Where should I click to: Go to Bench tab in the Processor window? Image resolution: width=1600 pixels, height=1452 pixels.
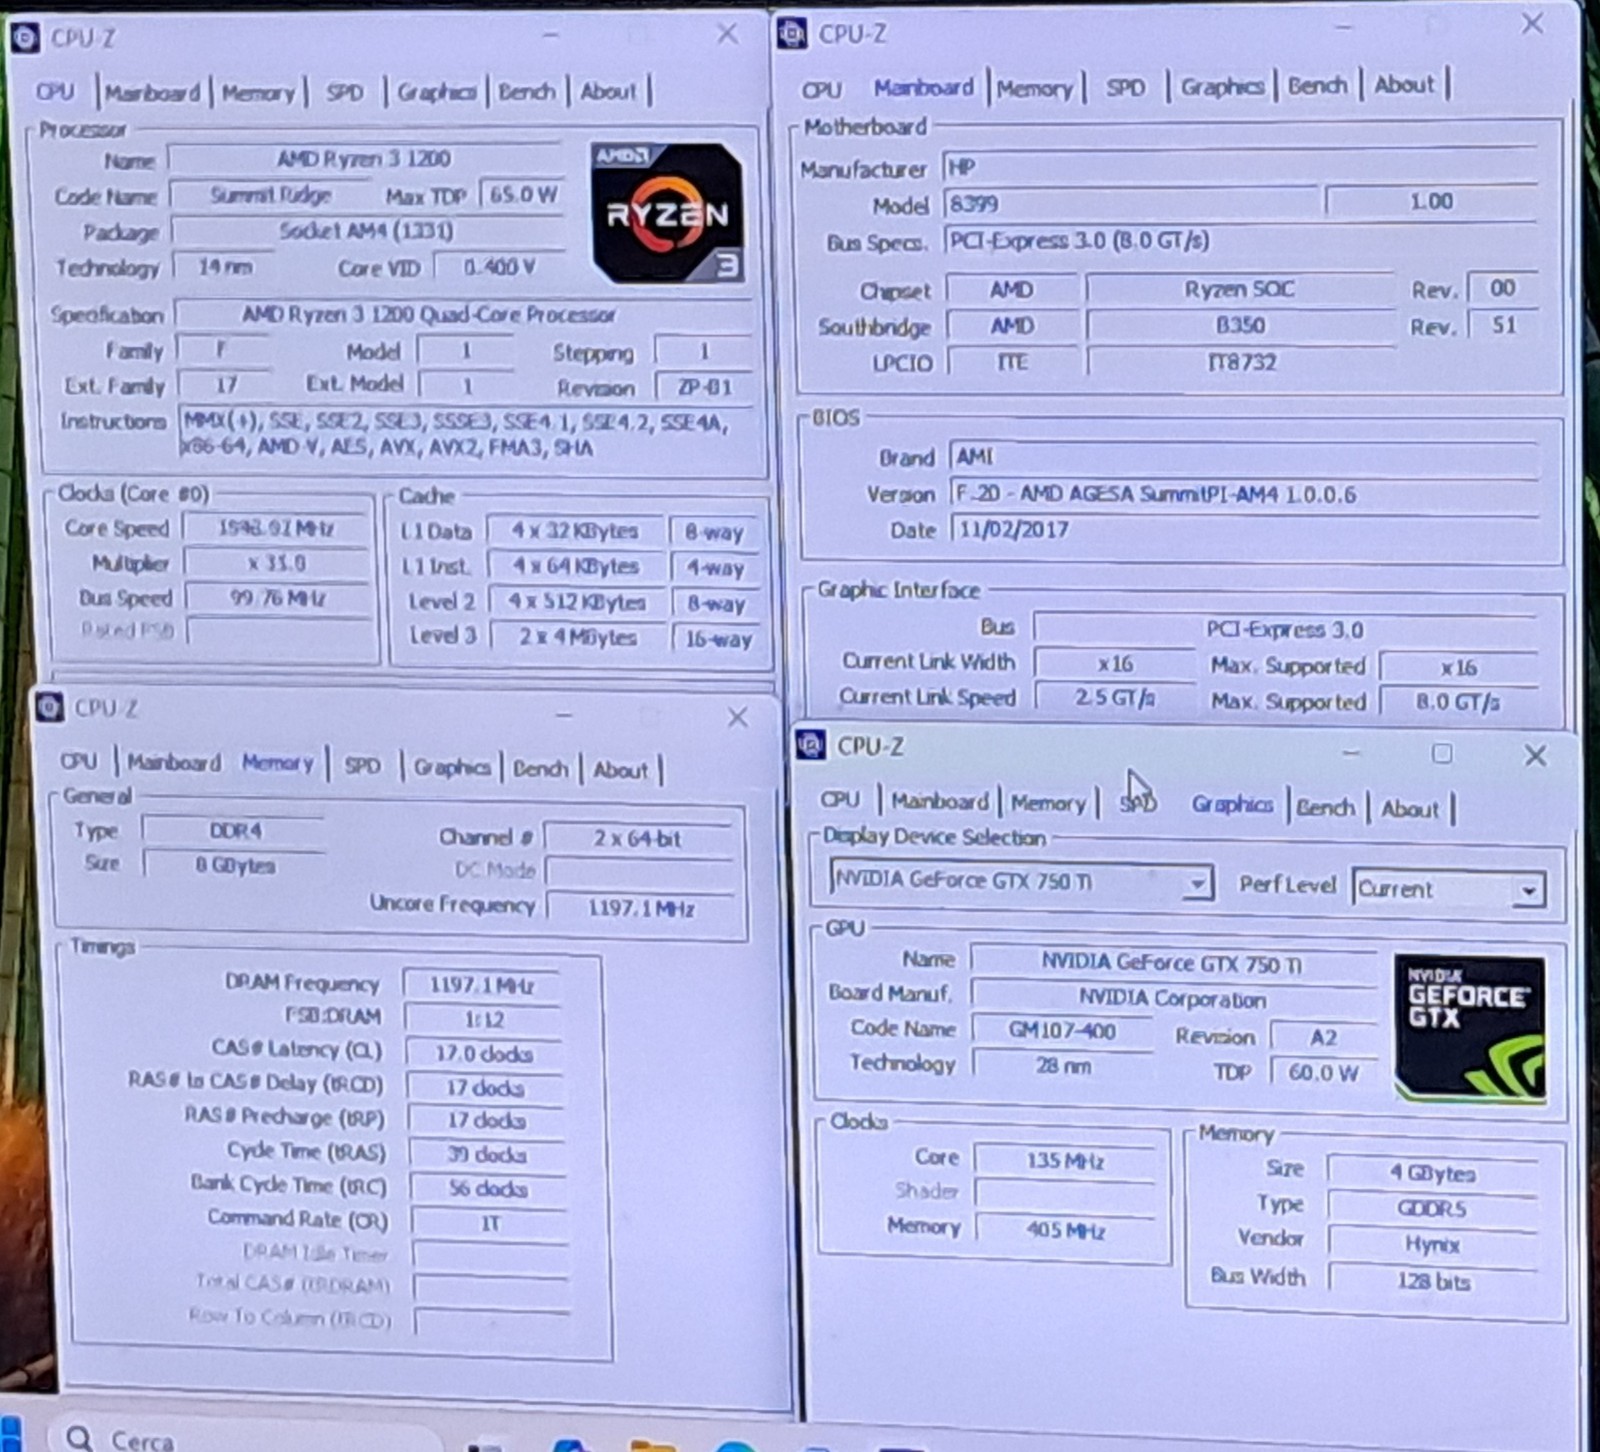[527, 92]
